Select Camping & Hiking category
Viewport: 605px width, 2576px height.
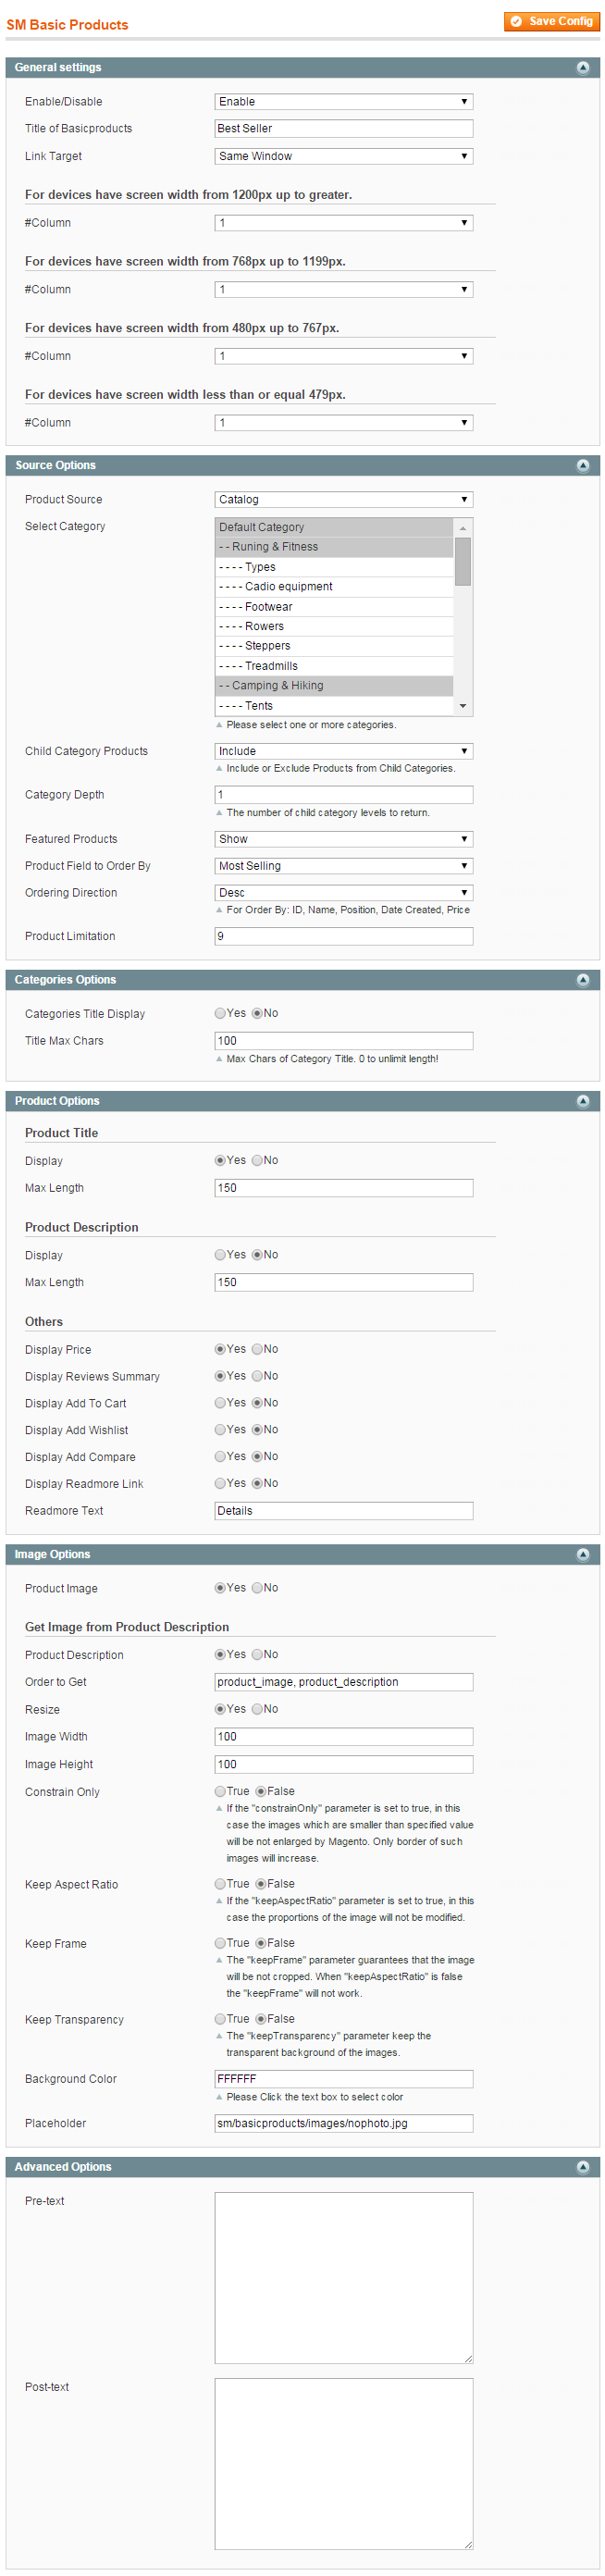334,686
